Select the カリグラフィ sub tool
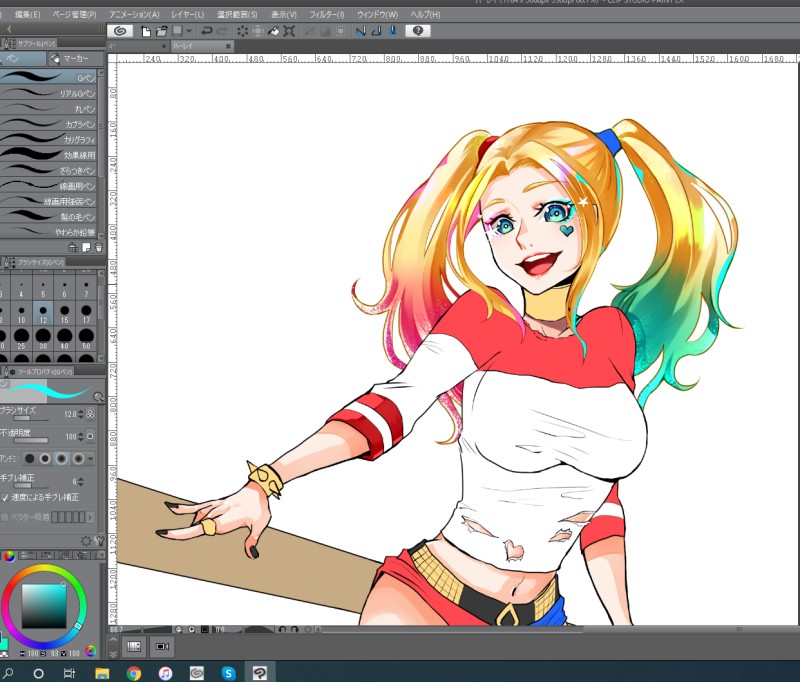Viewport: 800px width, 682px height. coord(48,139)
